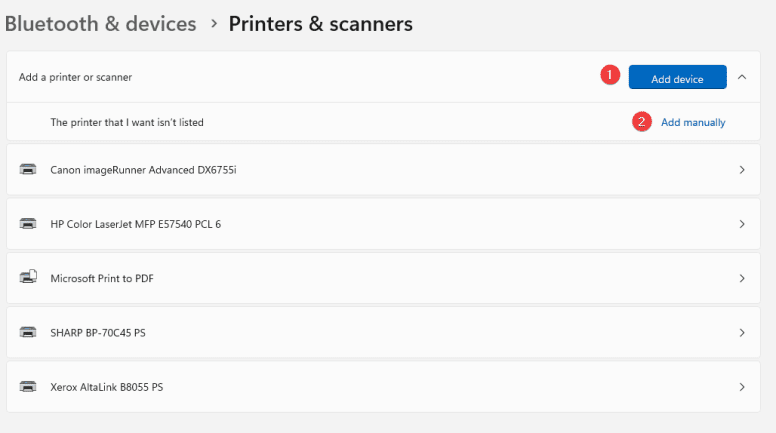The image size is (776, 433).
Task: Click the Microsoft Print to PDF icon
Action: point(28,278)
